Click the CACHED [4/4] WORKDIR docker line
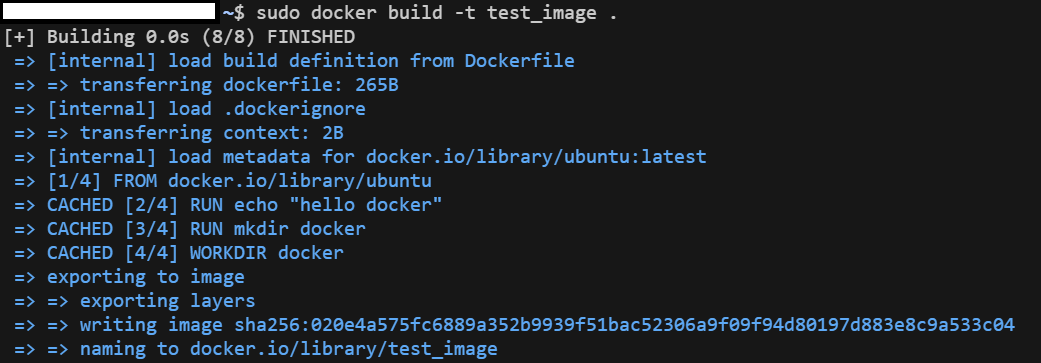 coord(179,253)
